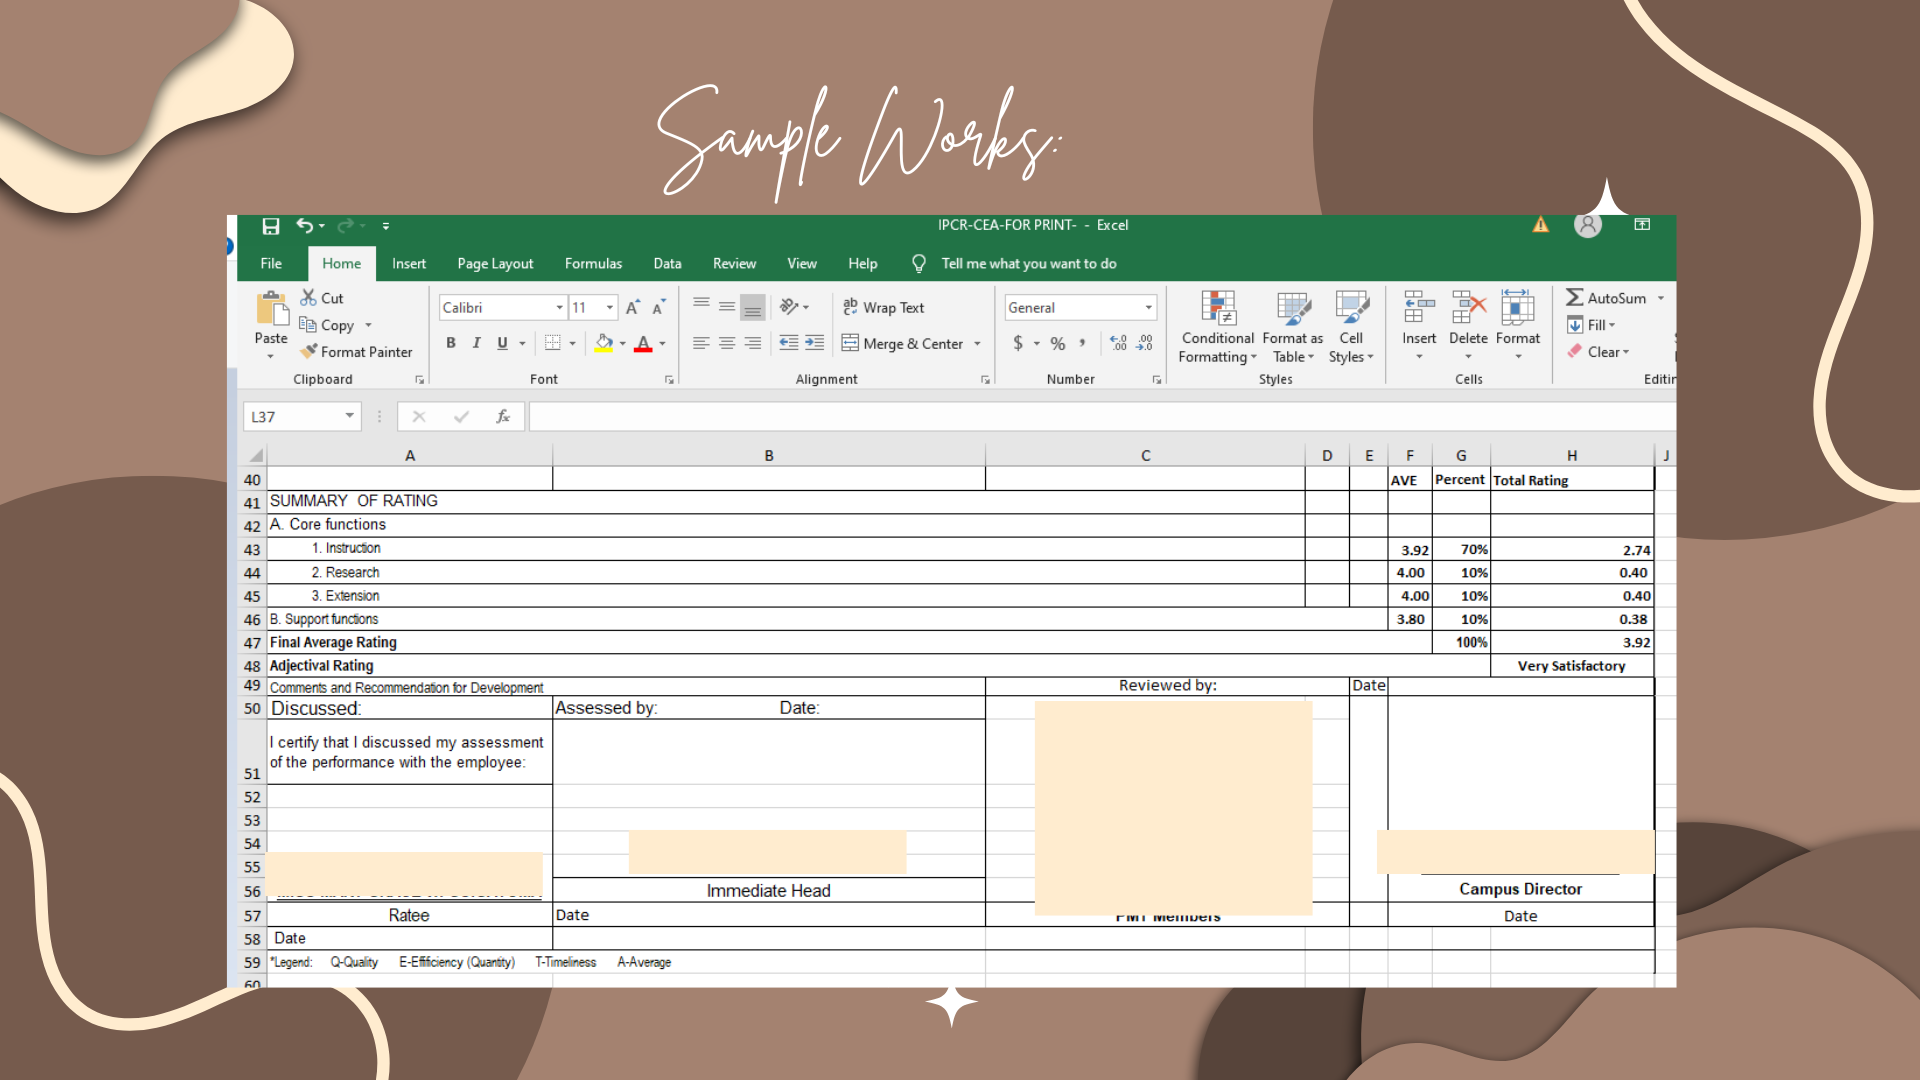
Task: Open Format as Table gallery
Action: [x=1293, y=328]
